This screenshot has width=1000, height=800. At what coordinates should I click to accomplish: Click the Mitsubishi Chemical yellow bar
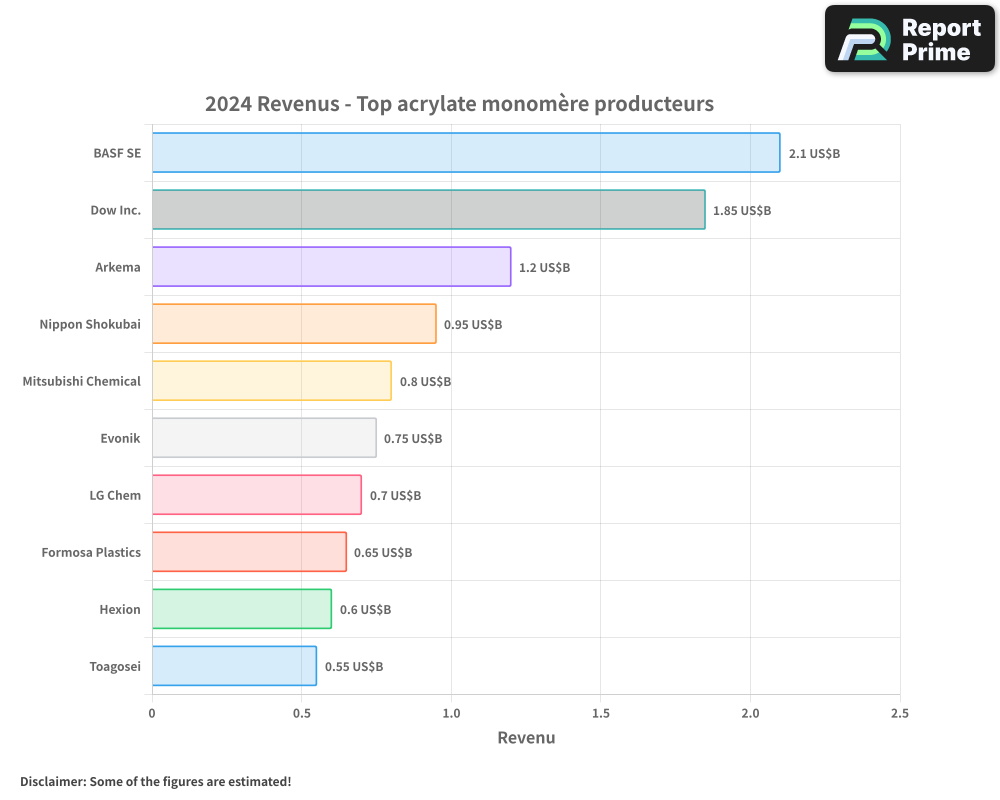(271, 381)
